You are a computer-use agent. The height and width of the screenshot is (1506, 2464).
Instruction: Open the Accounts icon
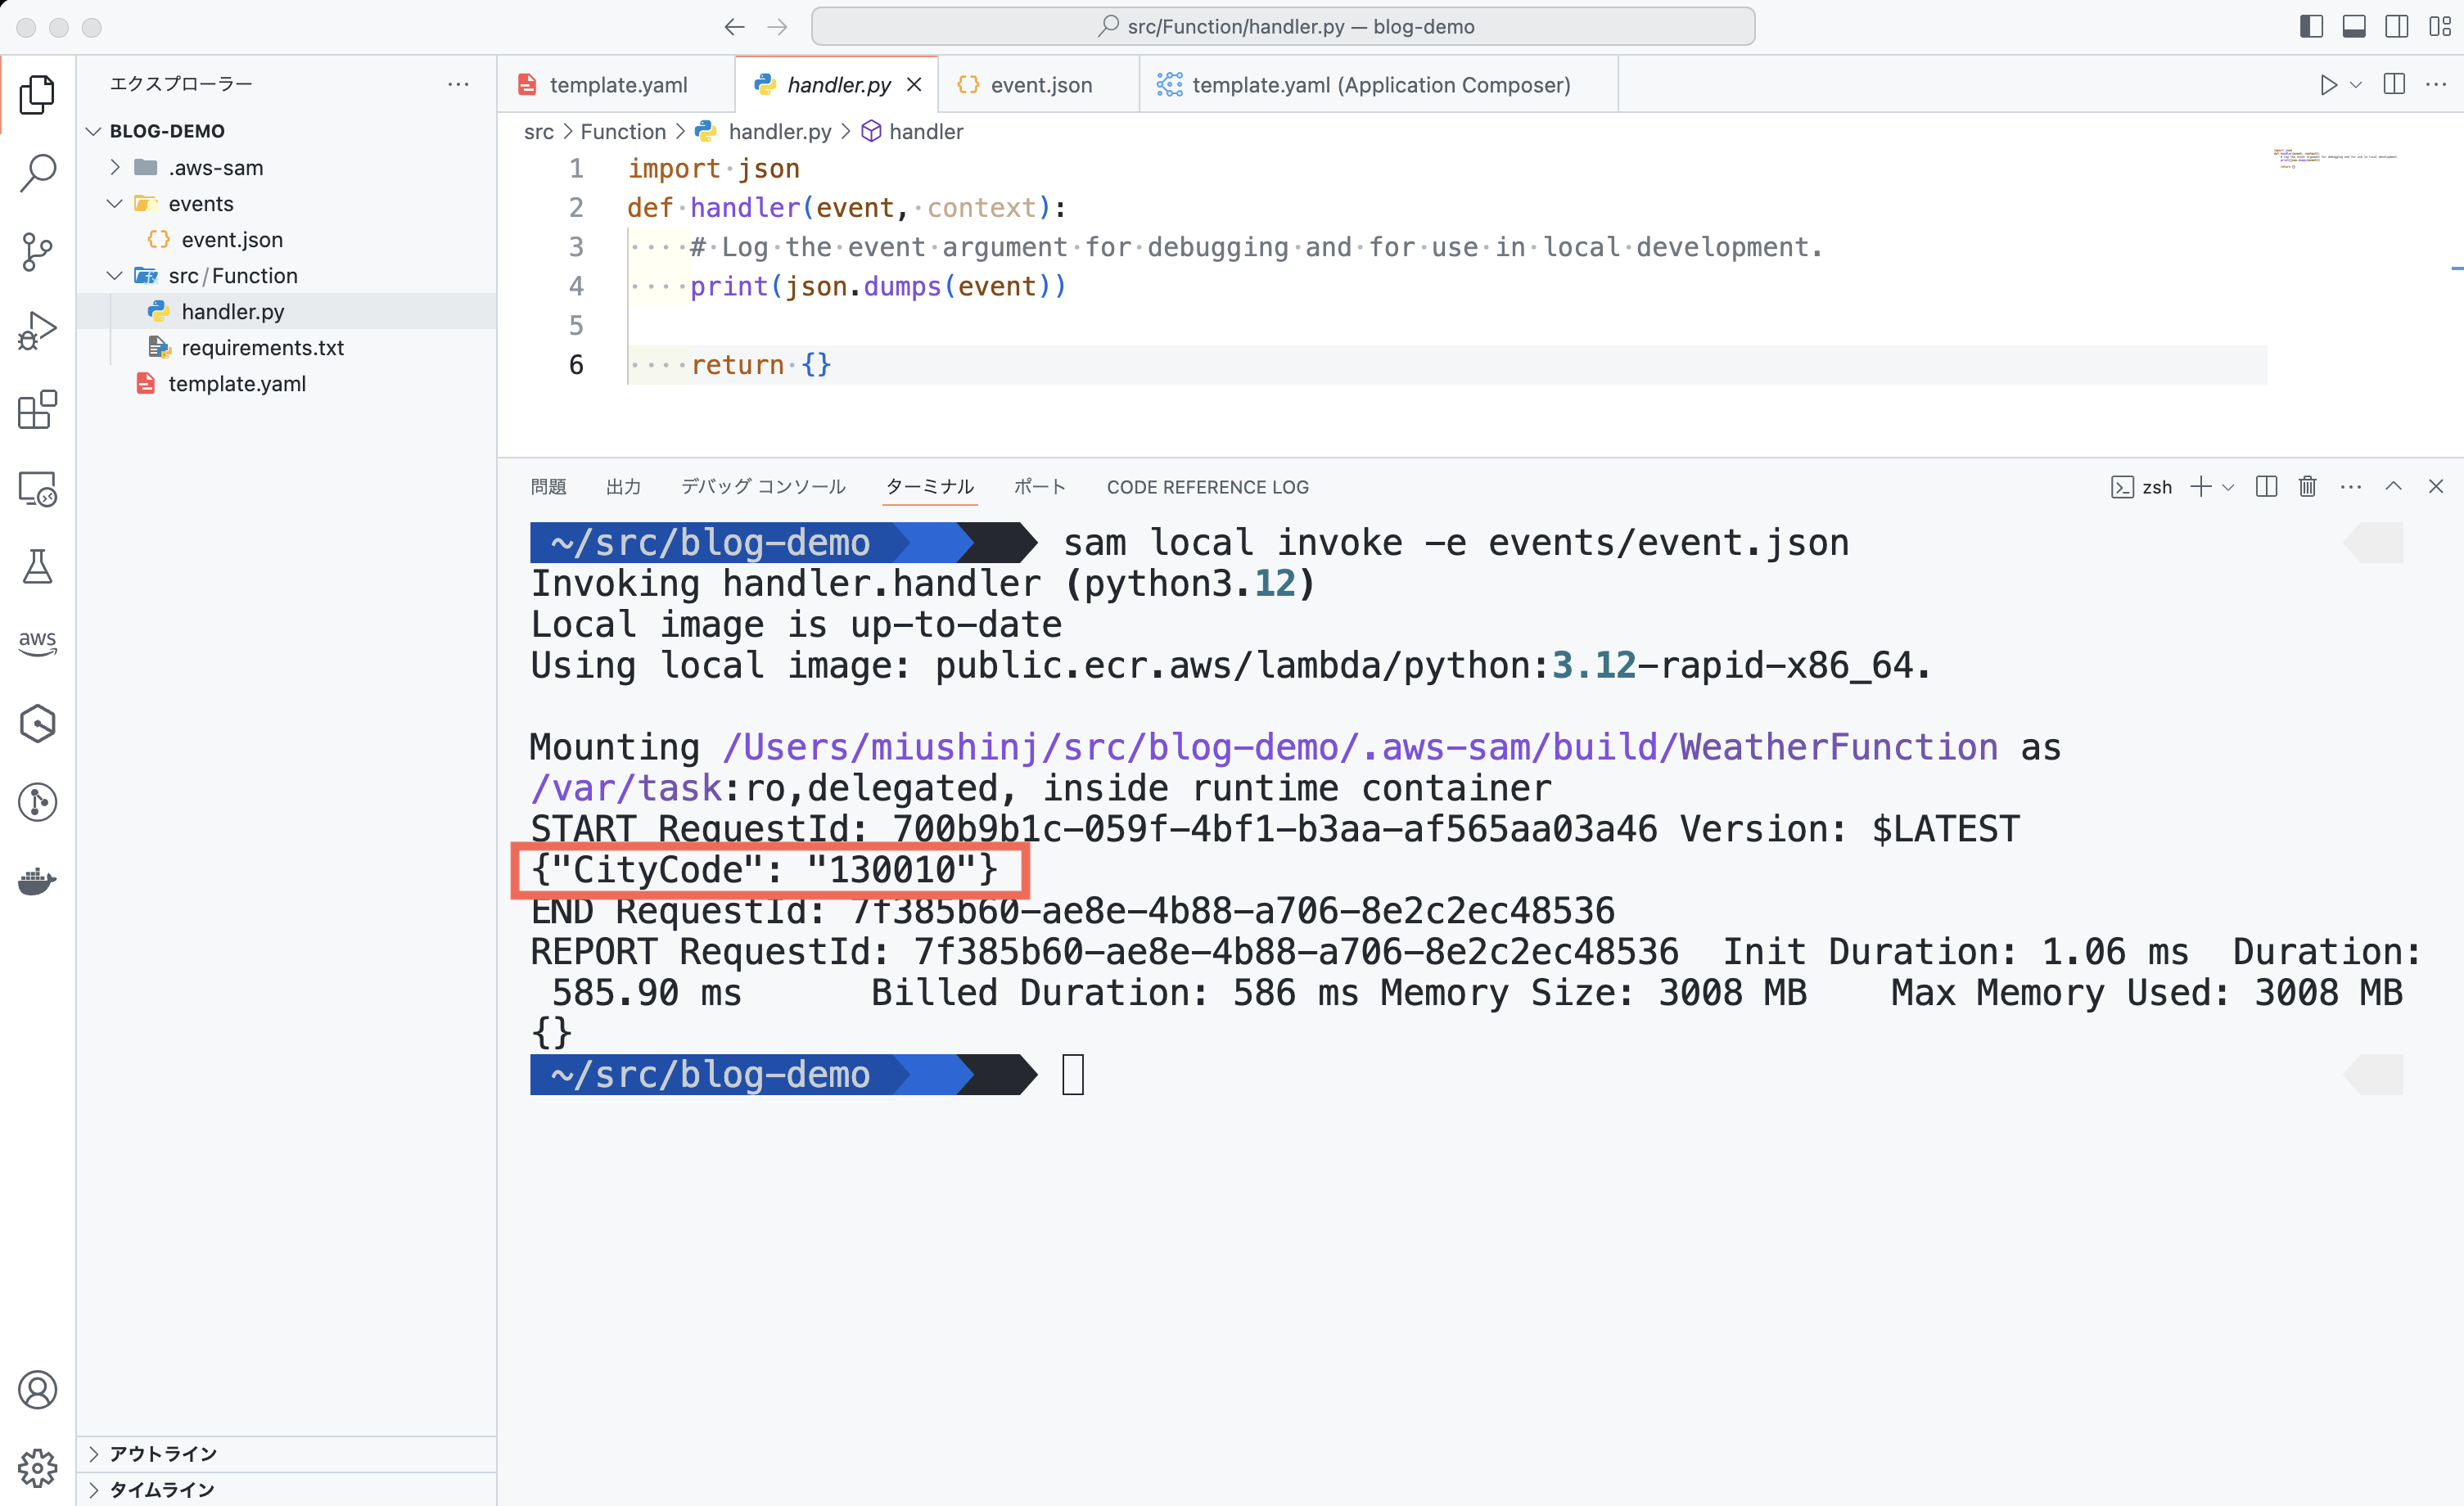37,1389
